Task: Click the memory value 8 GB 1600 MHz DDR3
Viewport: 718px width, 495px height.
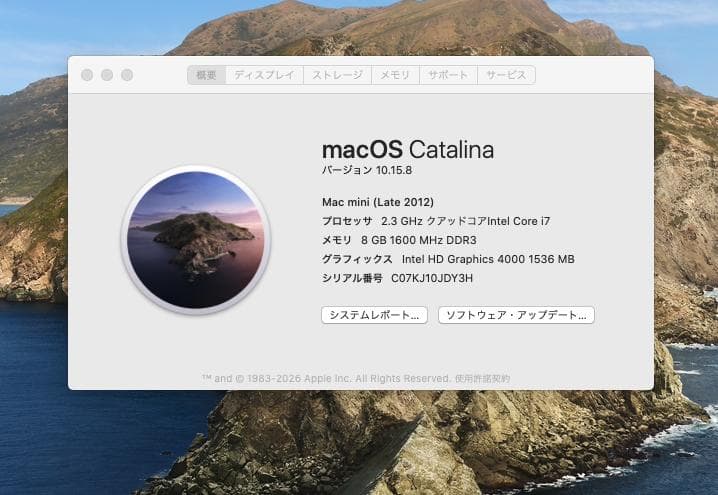Action: click(x=419, y=240)
